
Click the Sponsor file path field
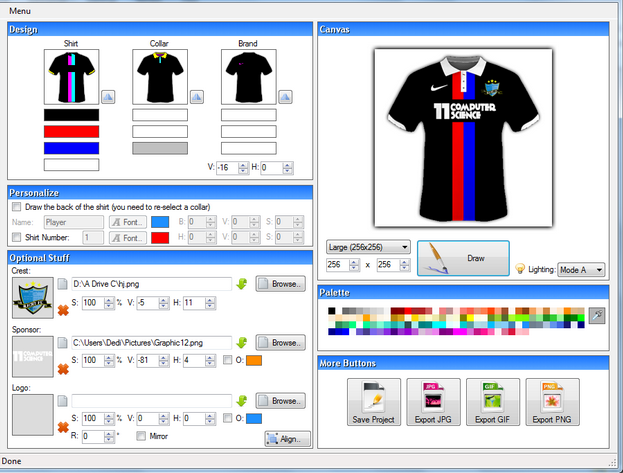pos(151,343)
